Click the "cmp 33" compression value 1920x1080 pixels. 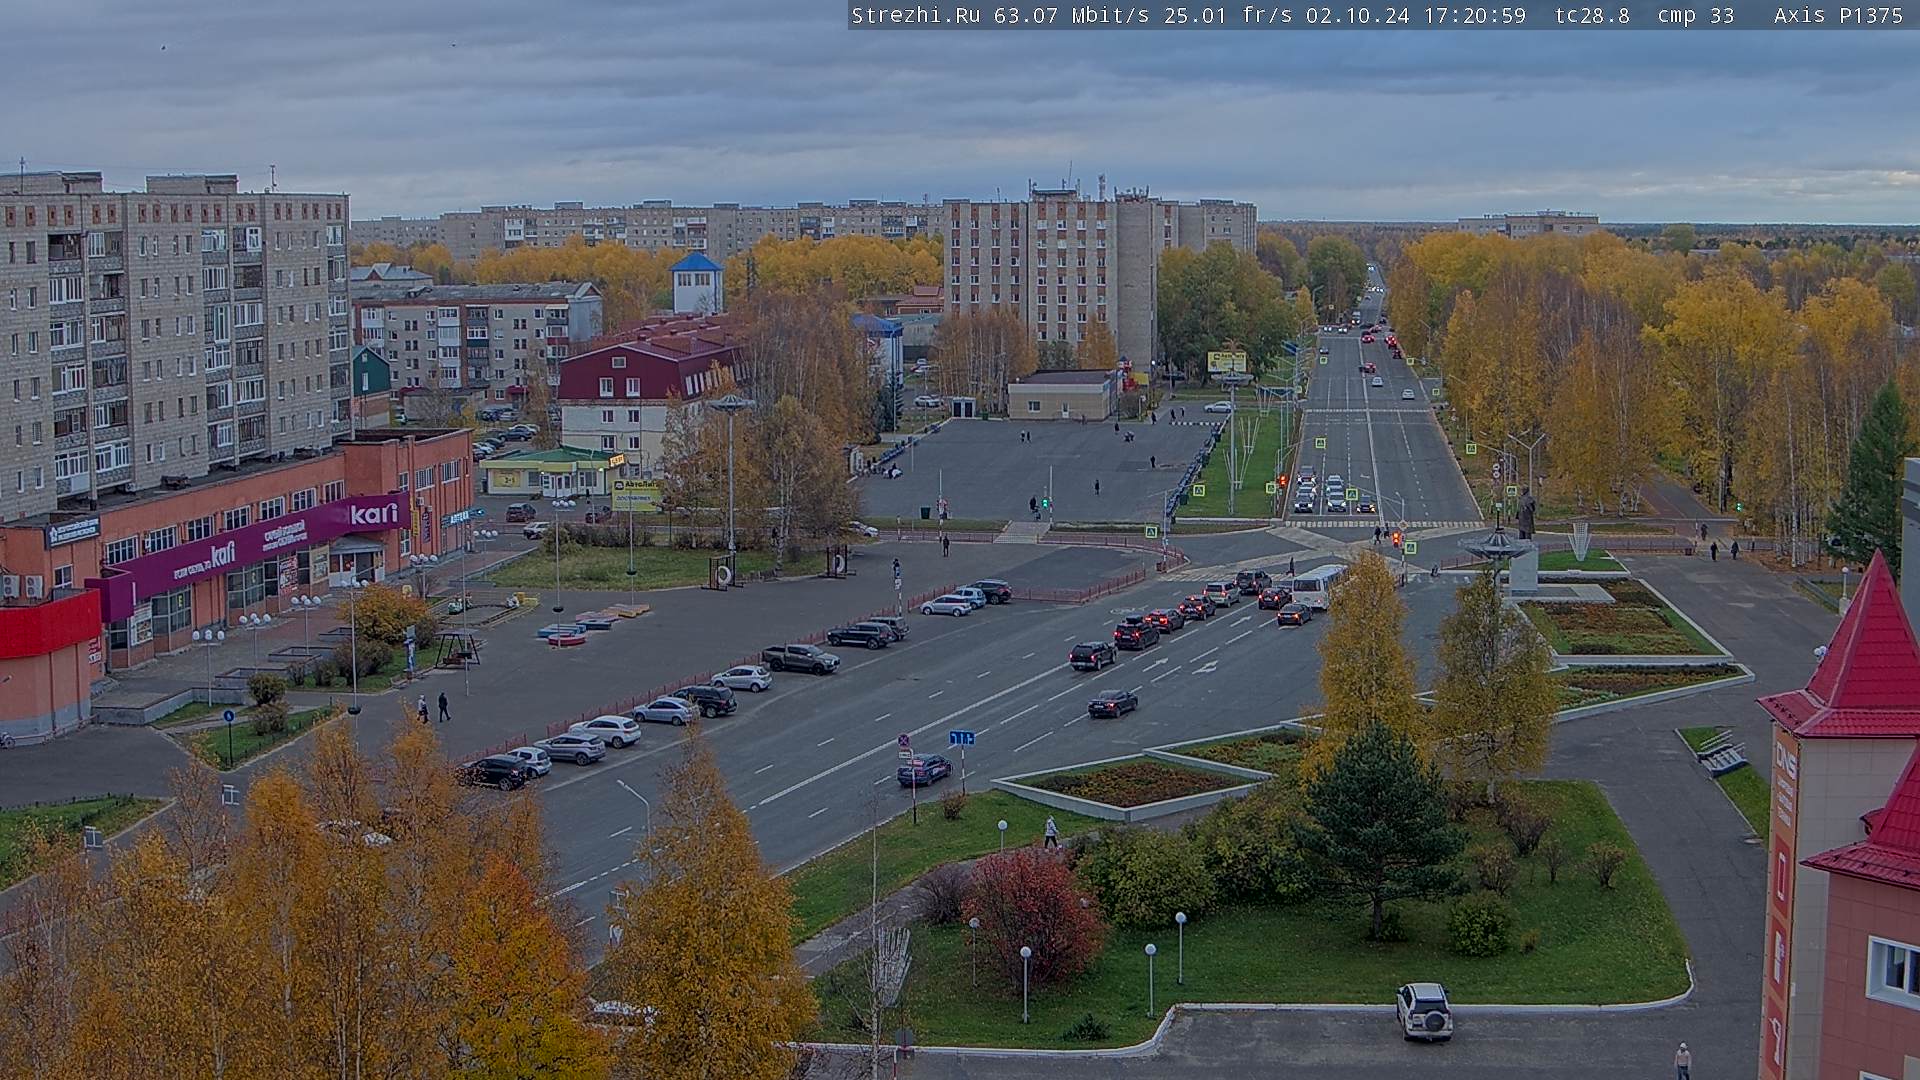tap(1695, 15)
